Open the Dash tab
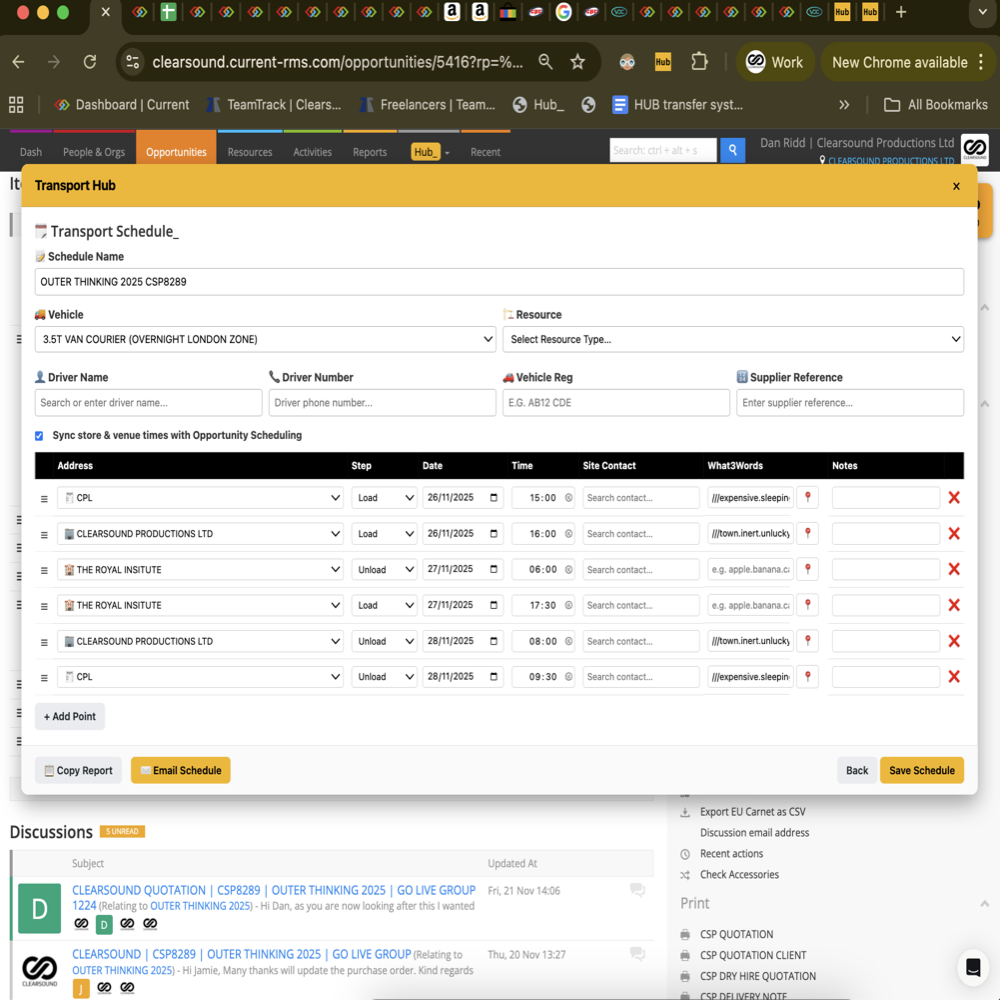Screen dimensions: 1000x1000 31,152
